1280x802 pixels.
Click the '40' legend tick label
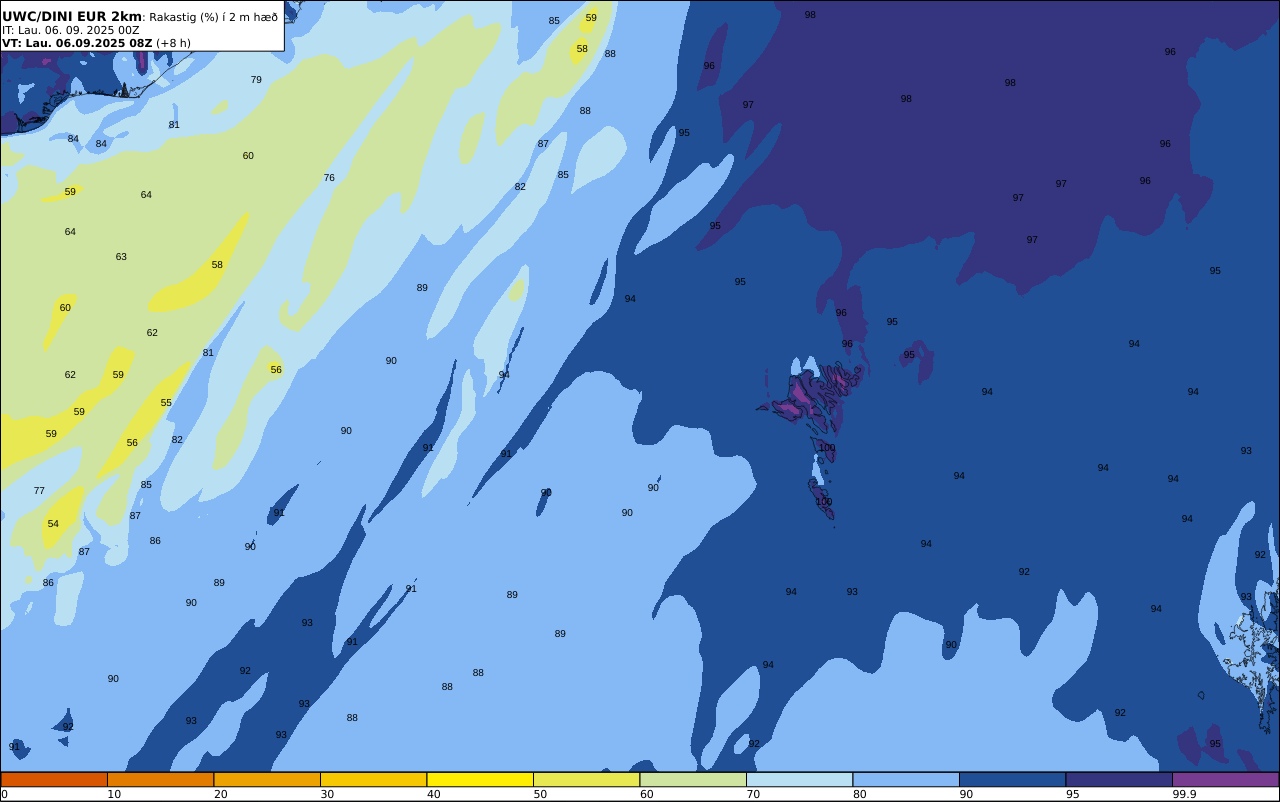pos(434,794)
